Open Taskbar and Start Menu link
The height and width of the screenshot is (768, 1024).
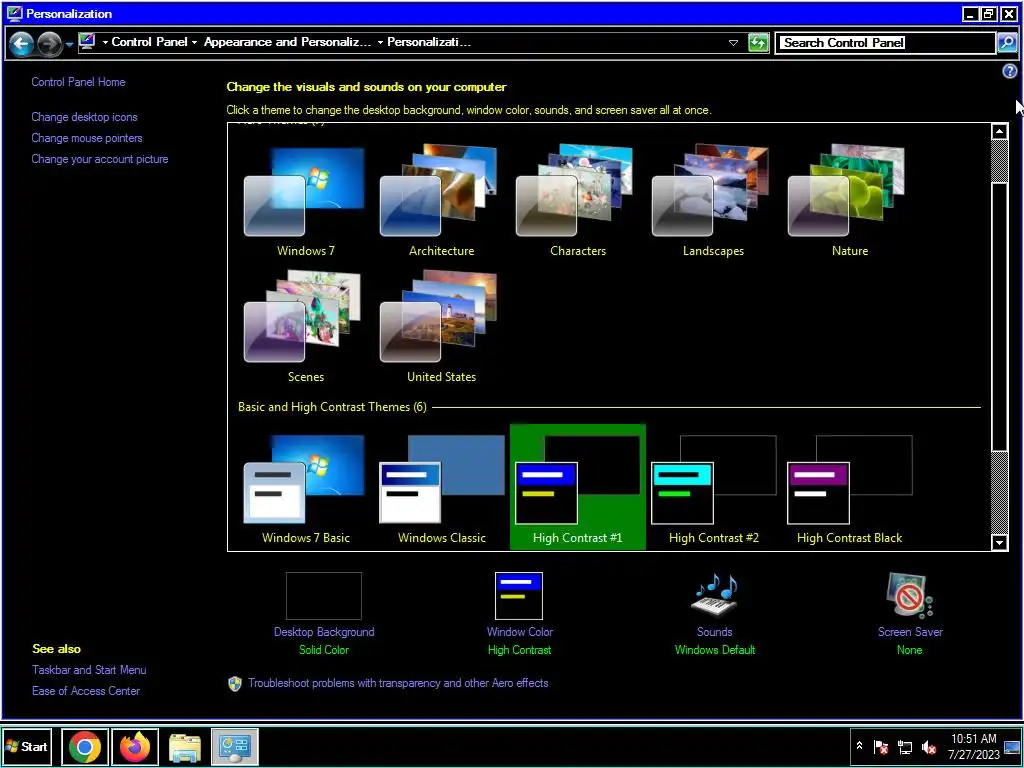tap(89, 670)
